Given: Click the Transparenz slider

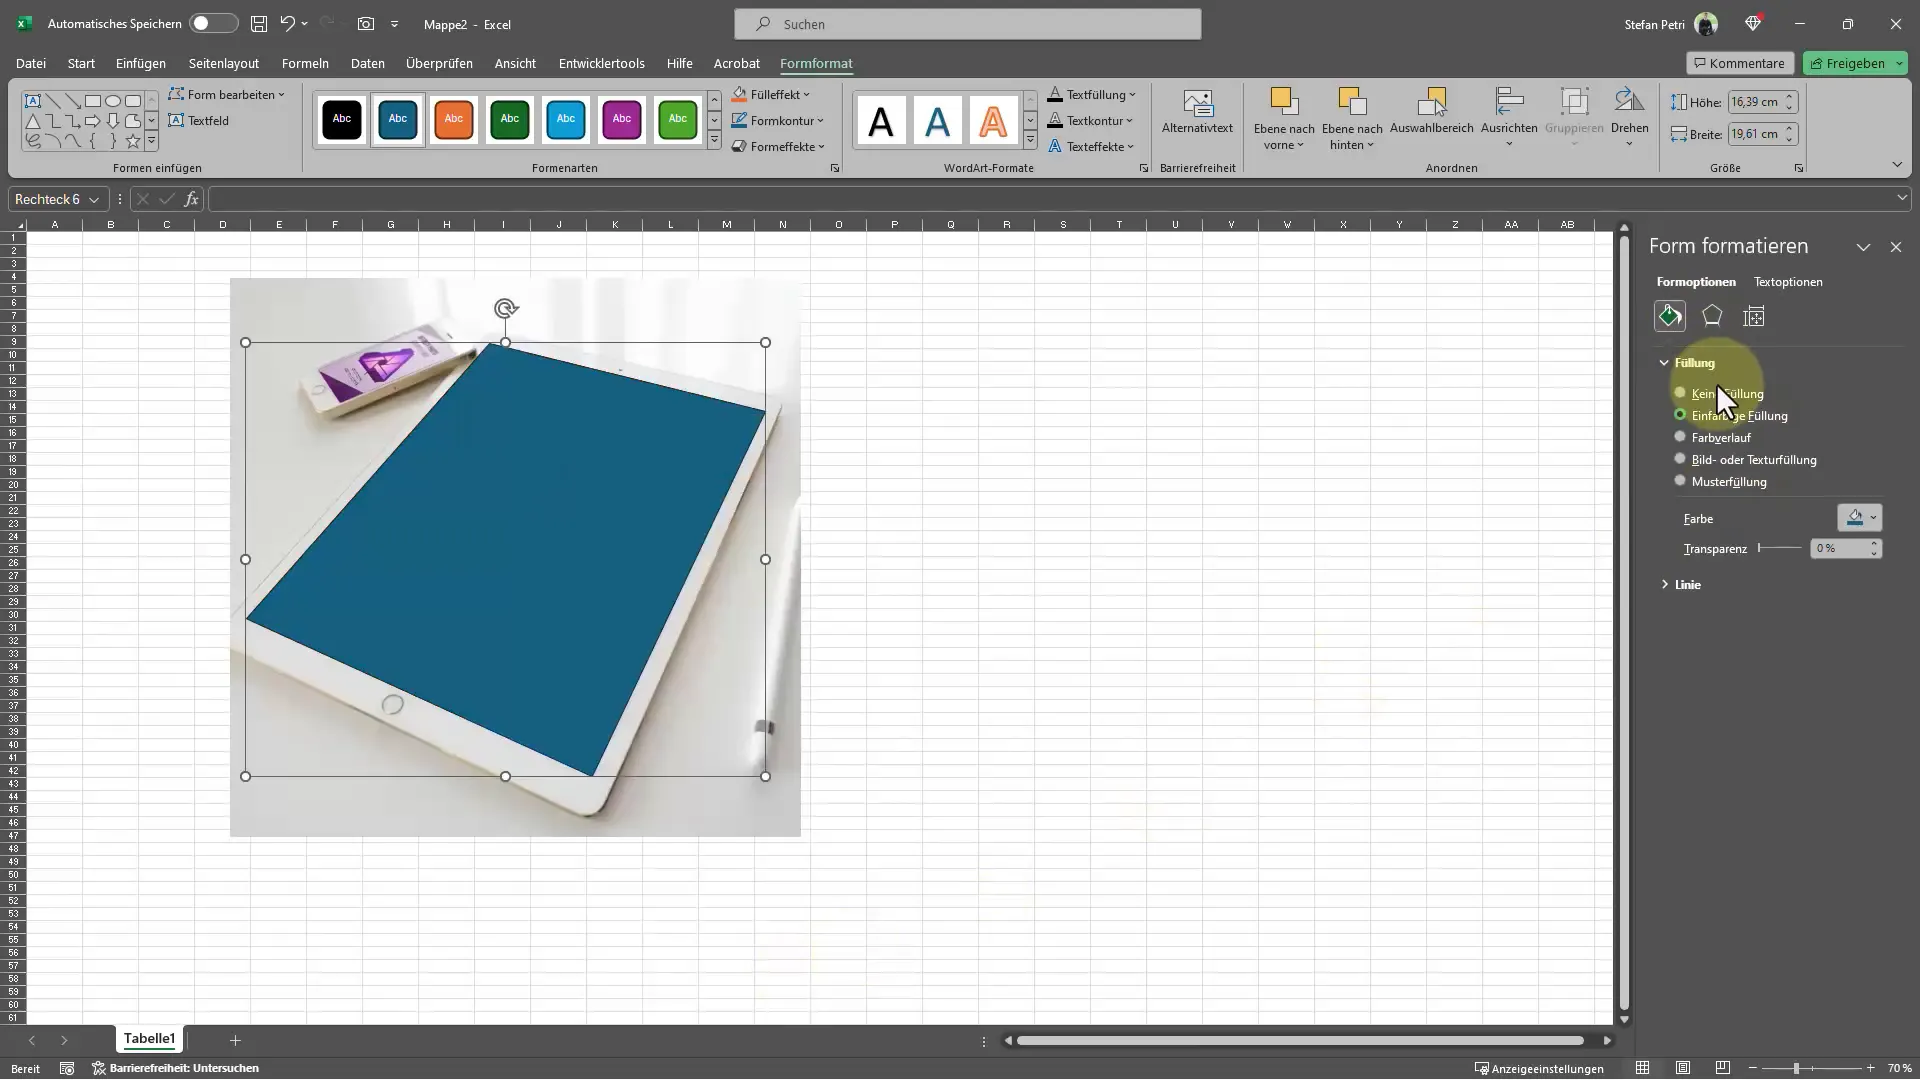Looking at the screenshot, I should tap(1780, 548).
